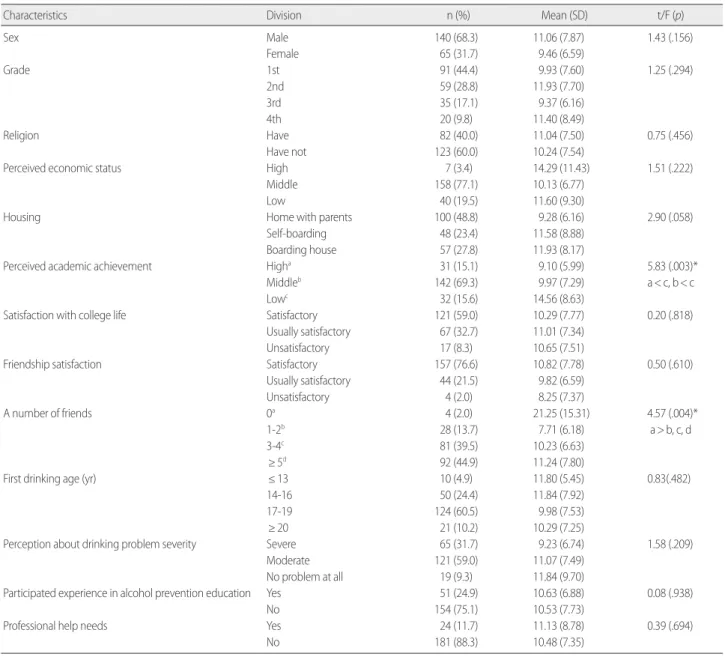Select the 'Moderate' division cell

pos(288,561)
